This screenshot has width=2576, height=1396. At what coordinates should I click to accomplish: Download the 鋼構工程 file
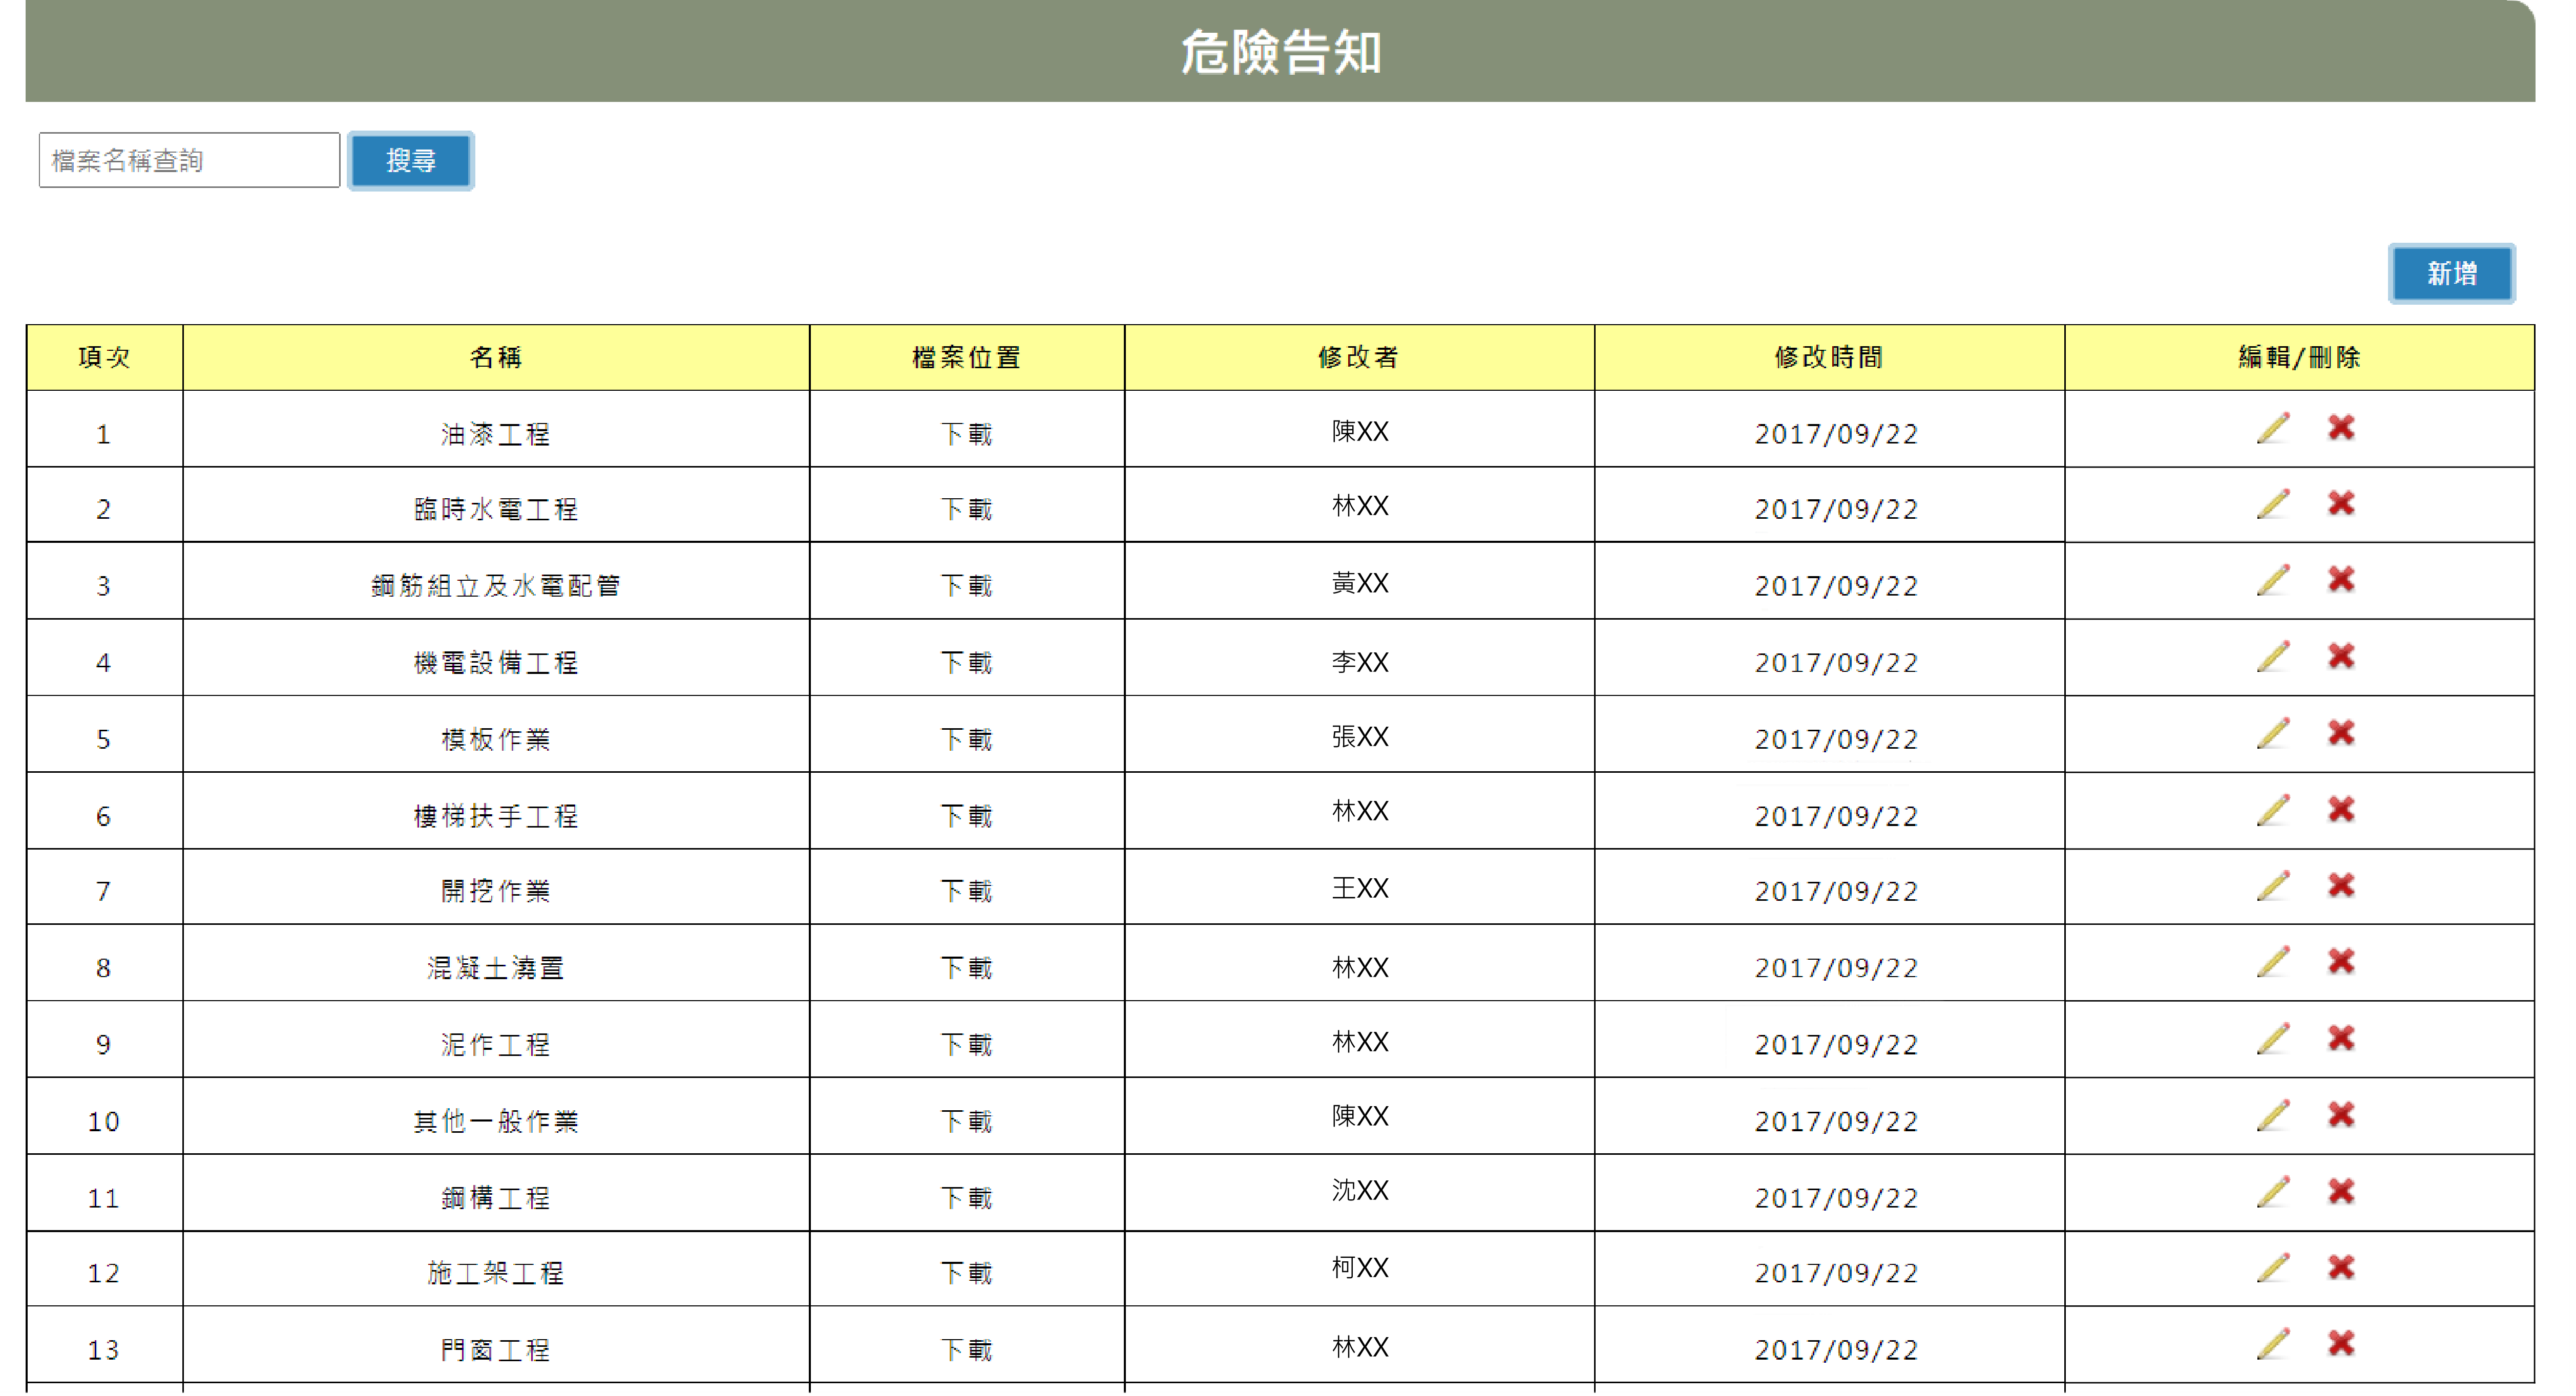click(966, 1197)
